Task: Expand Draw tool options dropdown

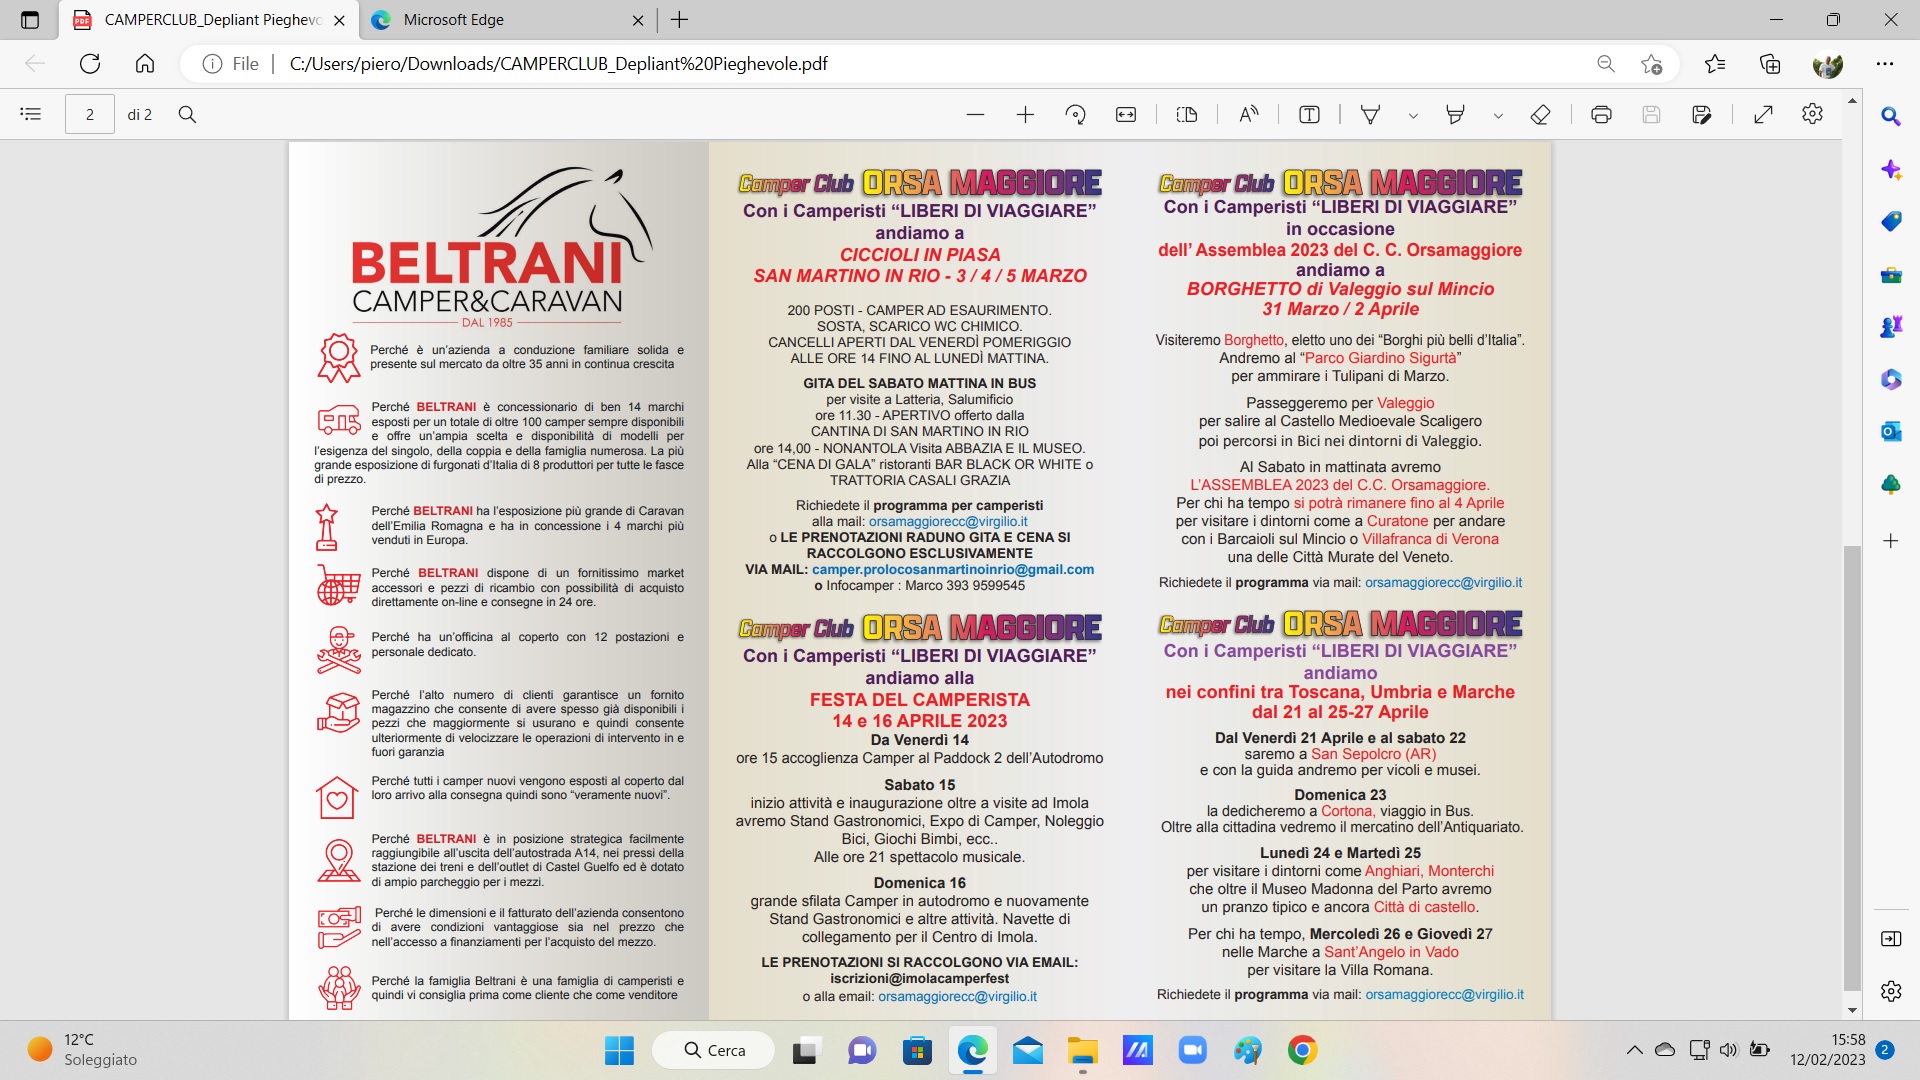Action: [1413, 116]
